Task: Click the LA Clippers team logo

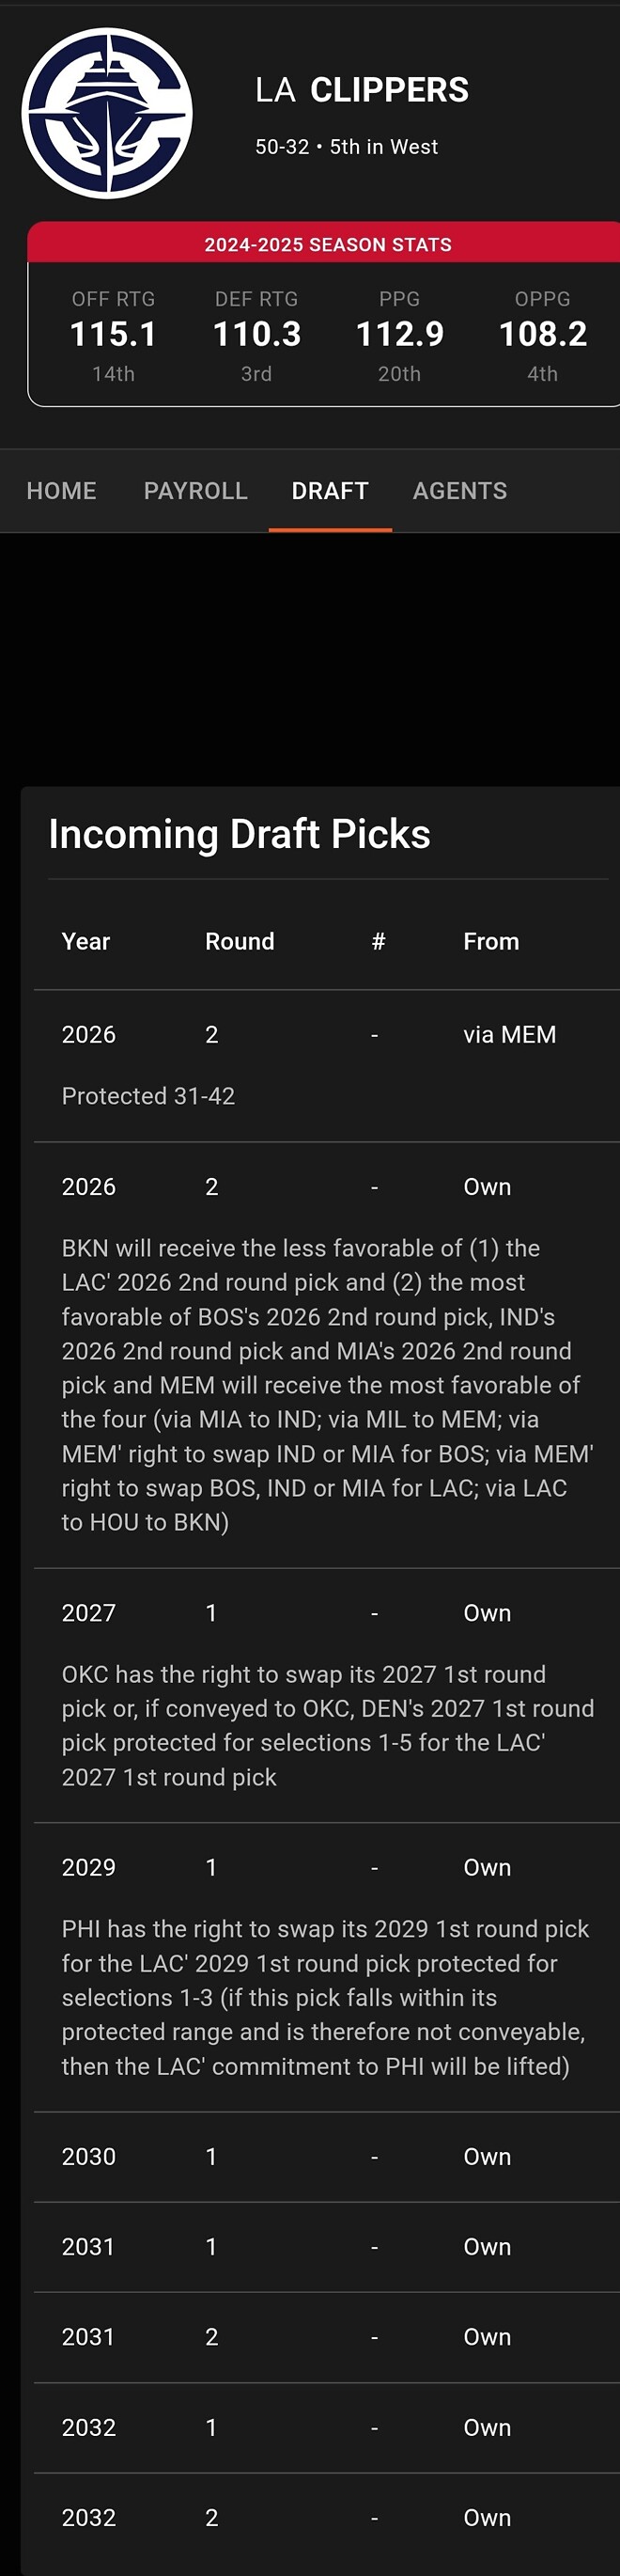Action: pyautogui.click(x=107, y=113)
